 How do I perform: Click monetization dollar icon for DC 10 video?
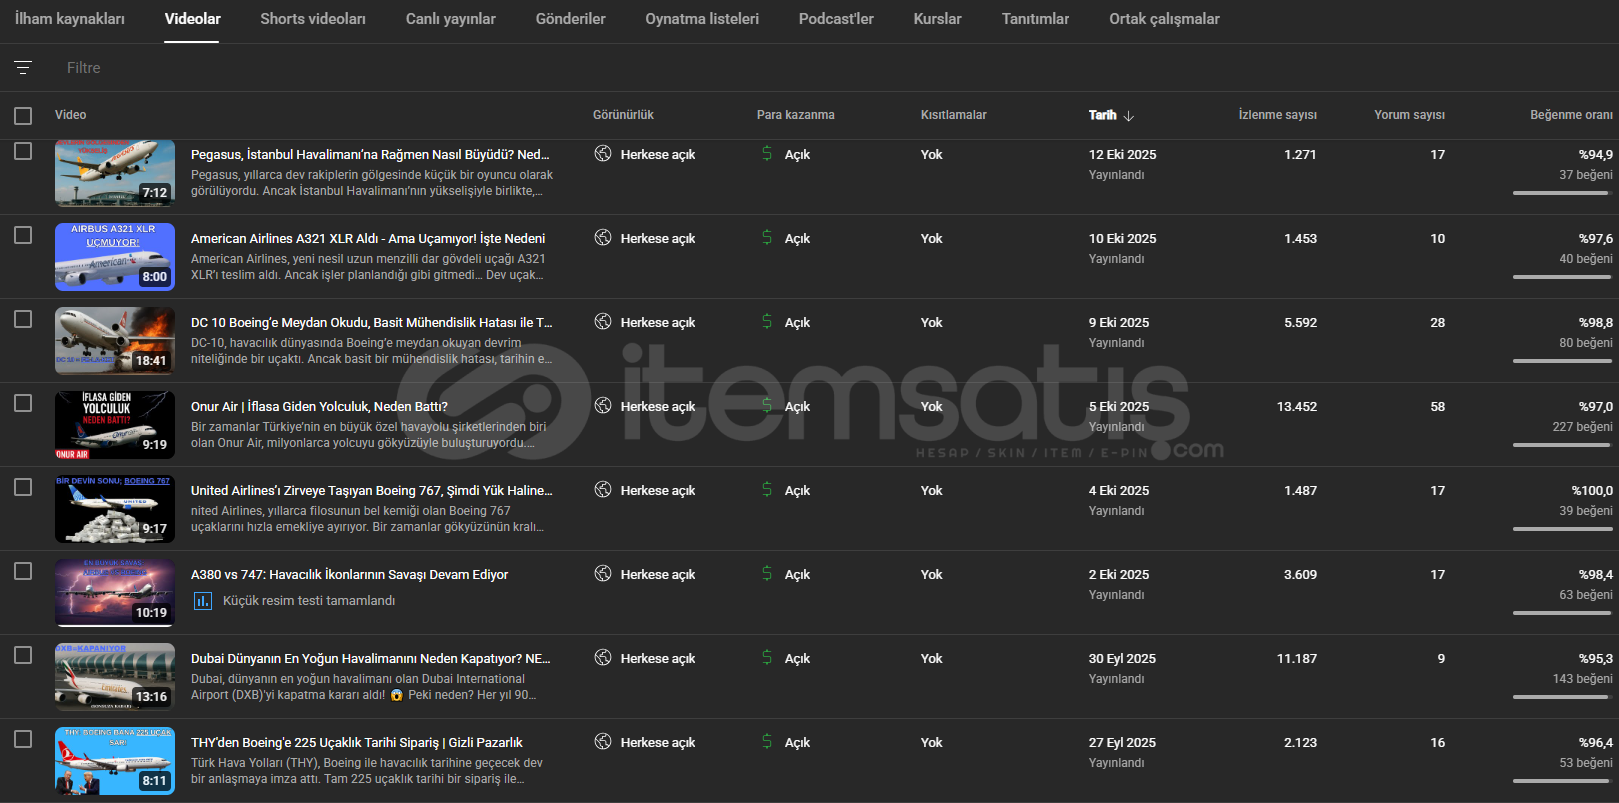coord(767,321)
